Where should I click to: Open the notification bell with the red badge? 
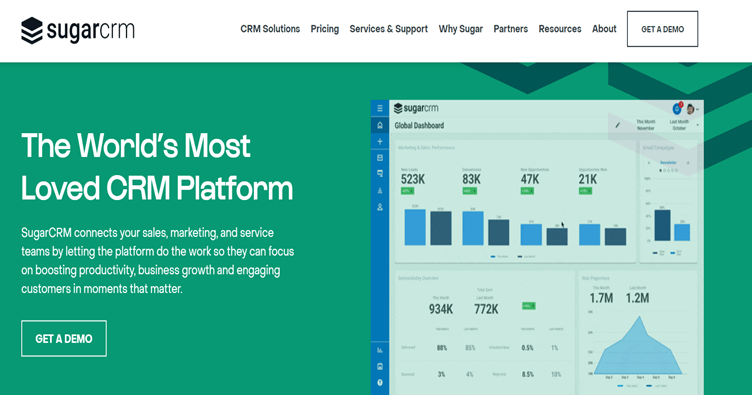[677, 108]
